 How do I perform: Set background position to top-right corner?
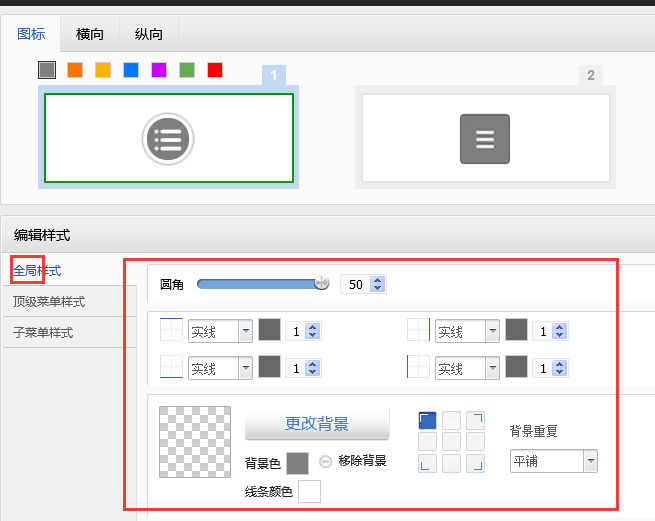coord(475,420)
